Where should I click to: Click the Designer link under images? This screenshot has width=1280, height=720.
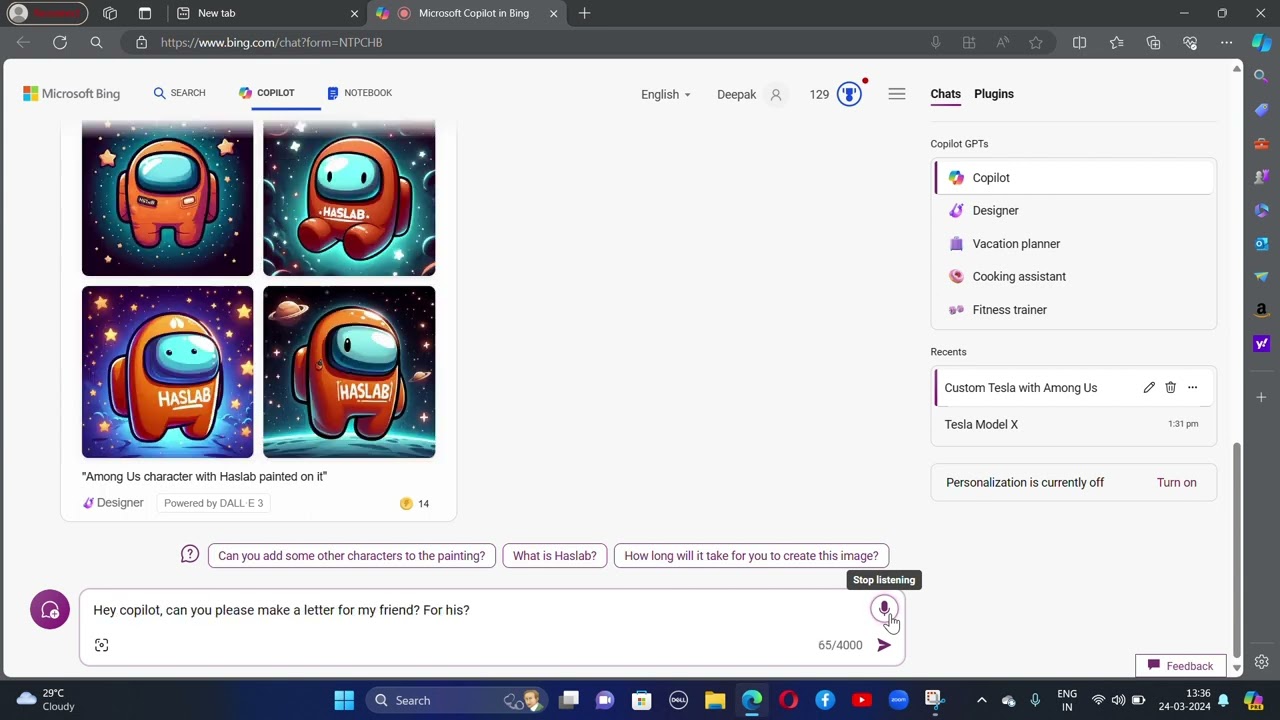point(113,503)
